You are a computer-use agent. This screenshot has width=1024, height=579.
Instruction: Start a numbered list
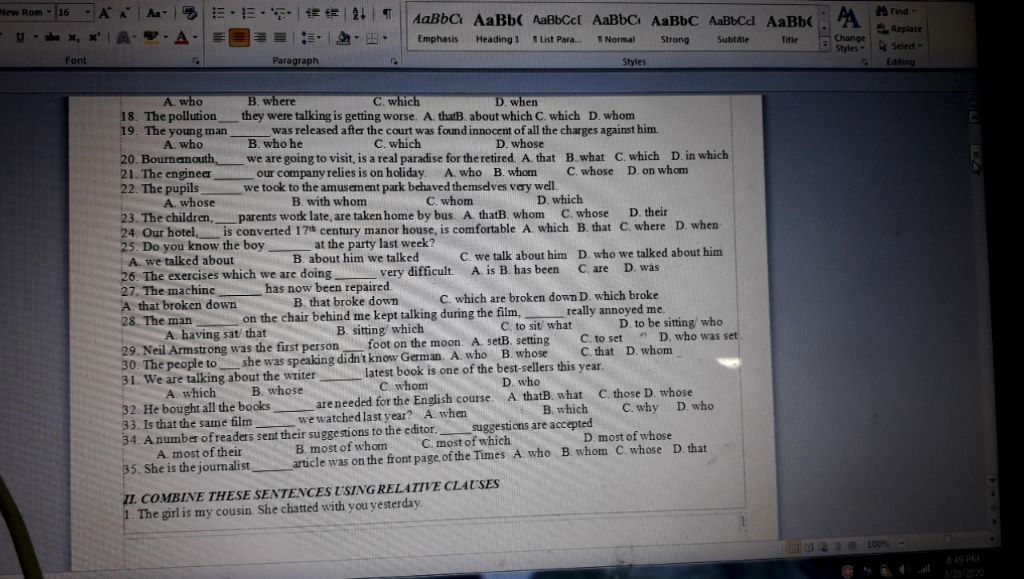pos(248,13)
